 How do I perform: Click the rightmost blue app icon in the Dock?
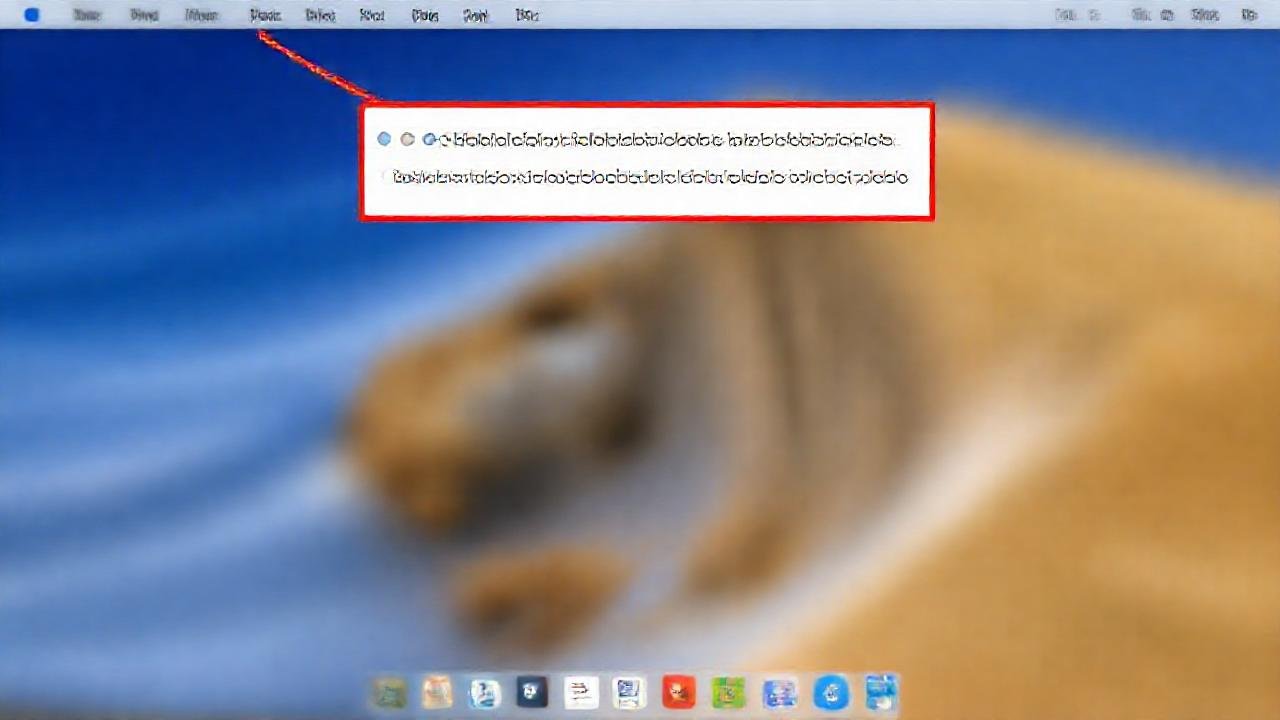click(882, 692)
